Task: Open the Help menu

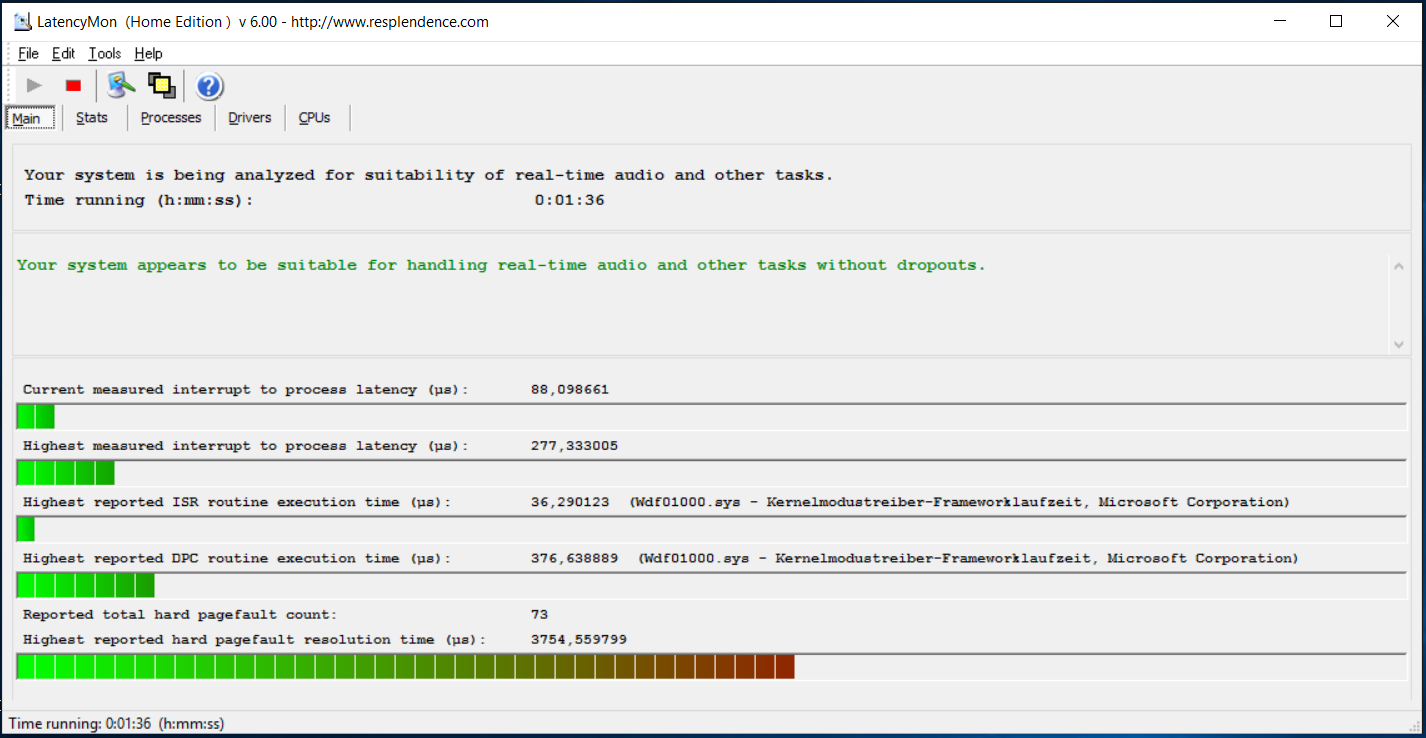Action: pyautogui.click(x=148, y=54)
